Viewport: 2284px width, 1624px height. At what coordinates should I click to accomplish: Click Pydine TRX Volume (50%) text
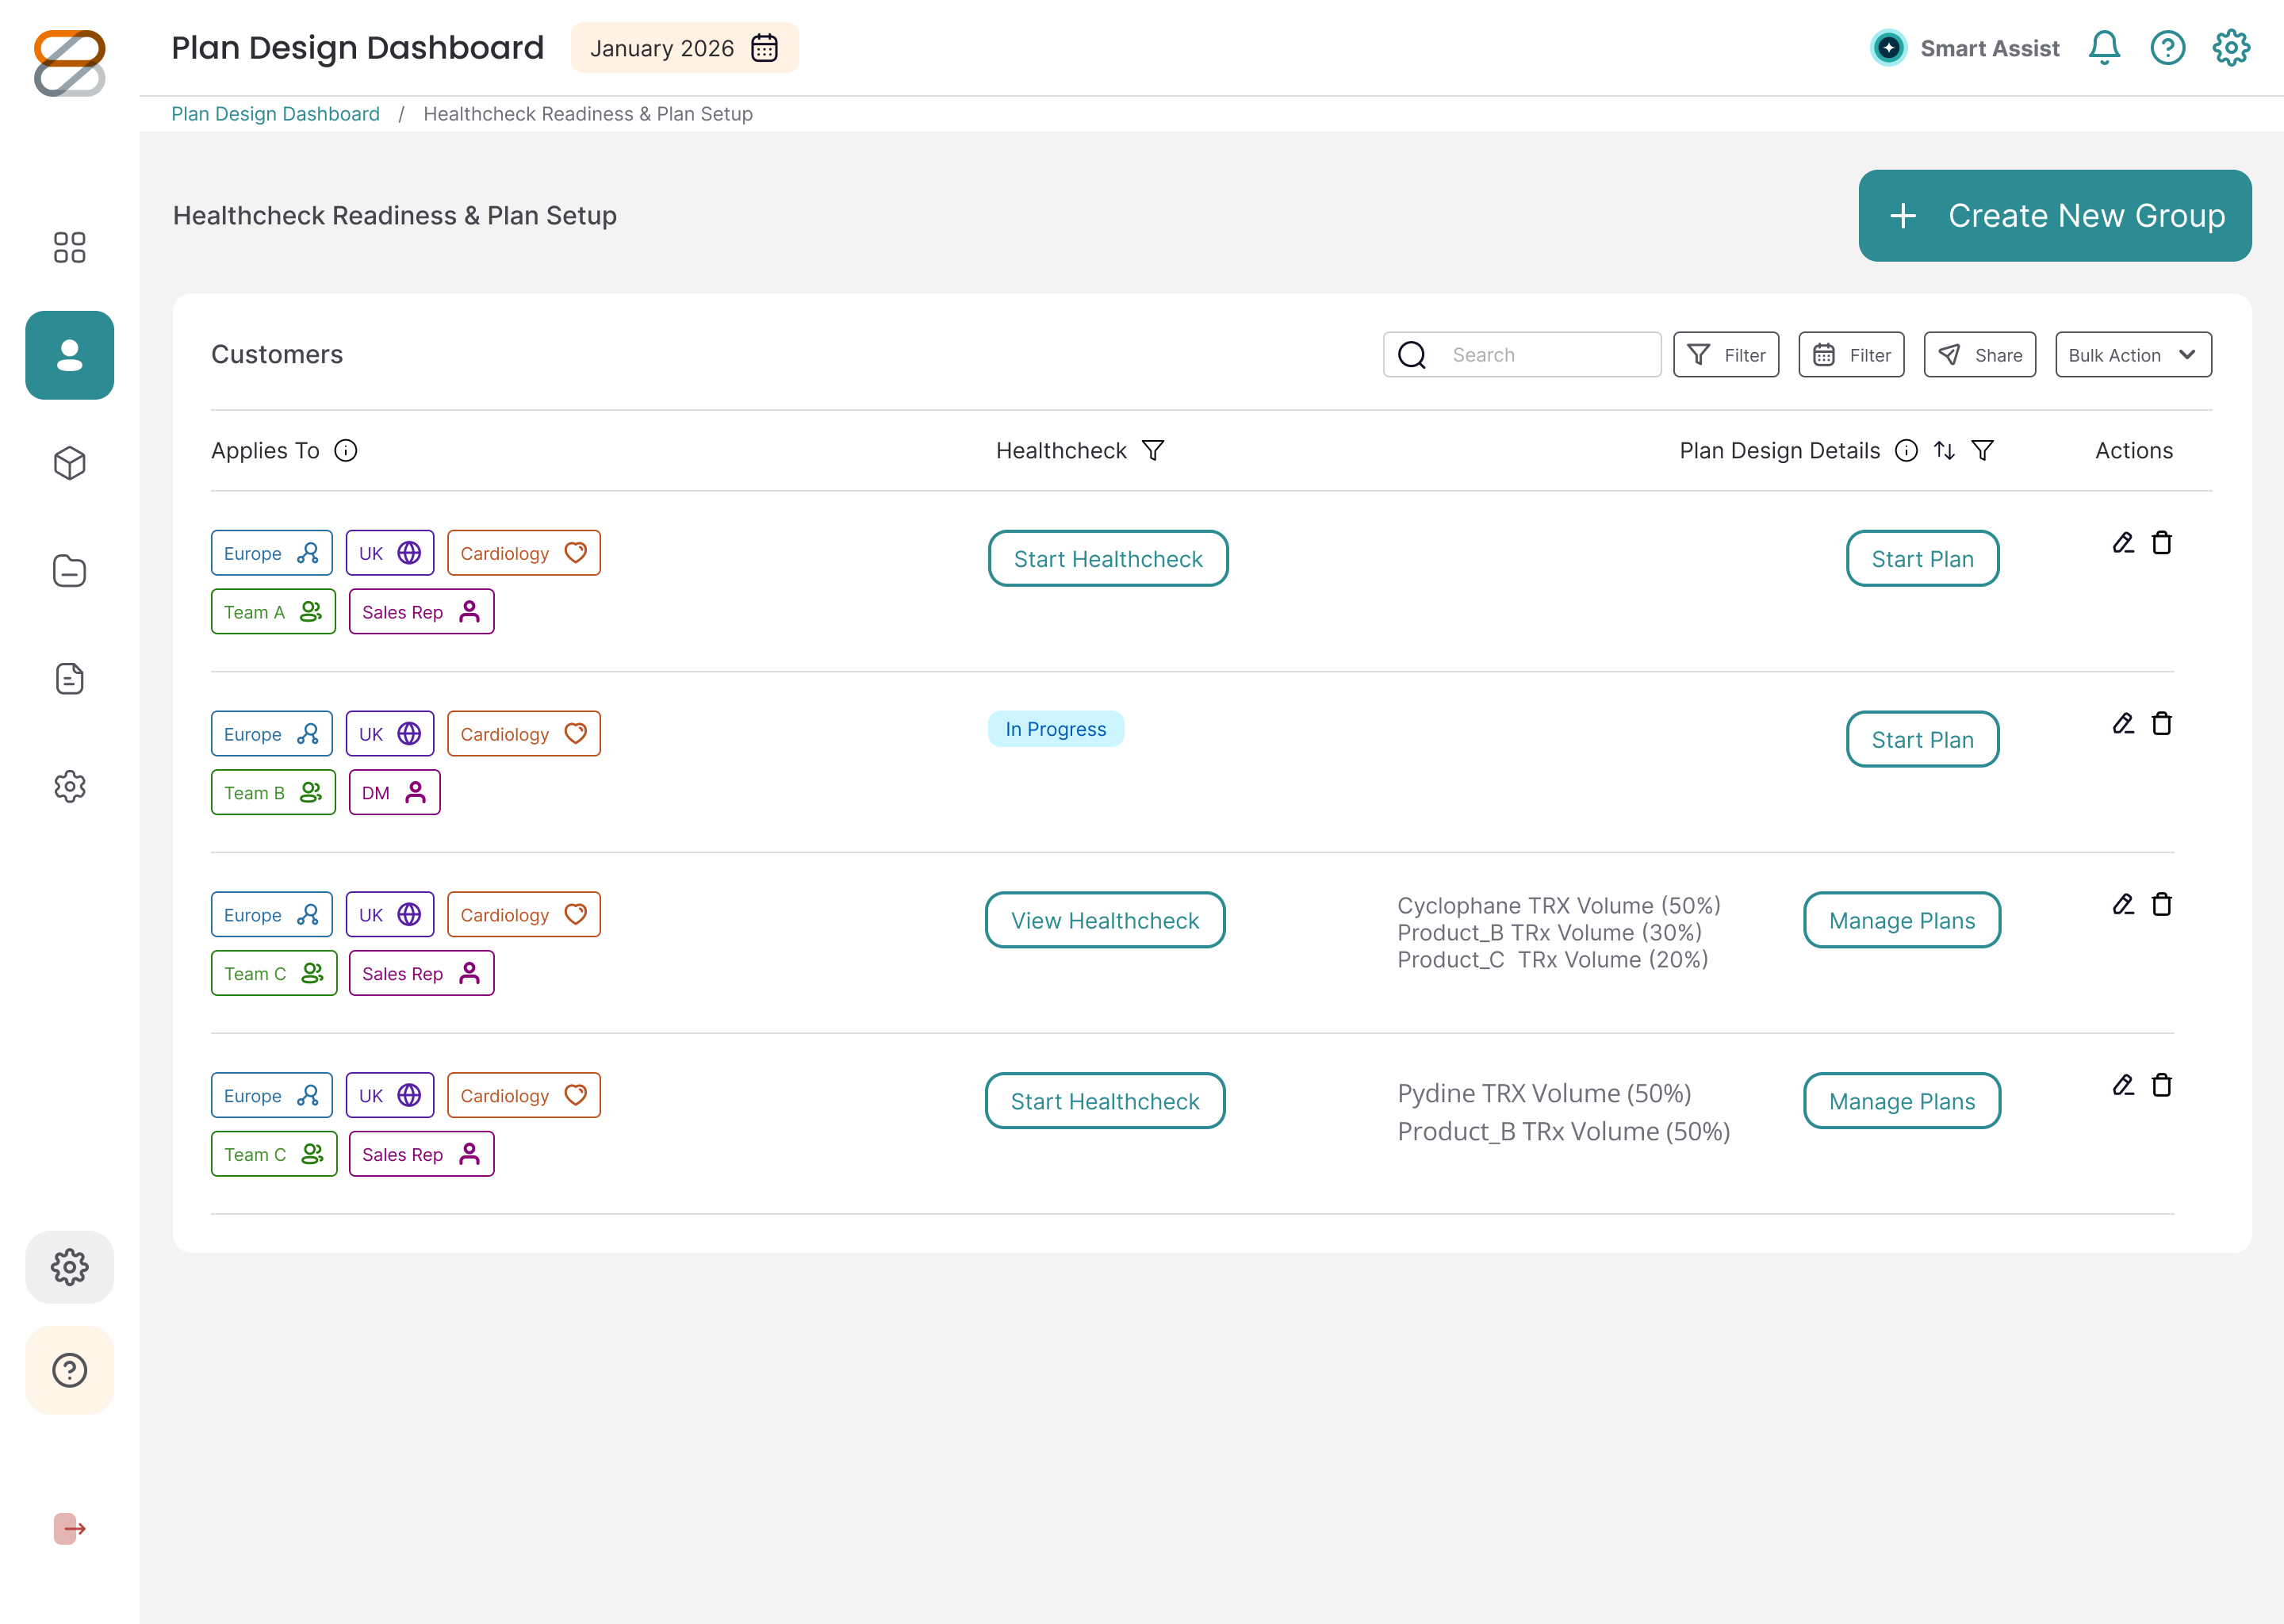point(1544,1094)
